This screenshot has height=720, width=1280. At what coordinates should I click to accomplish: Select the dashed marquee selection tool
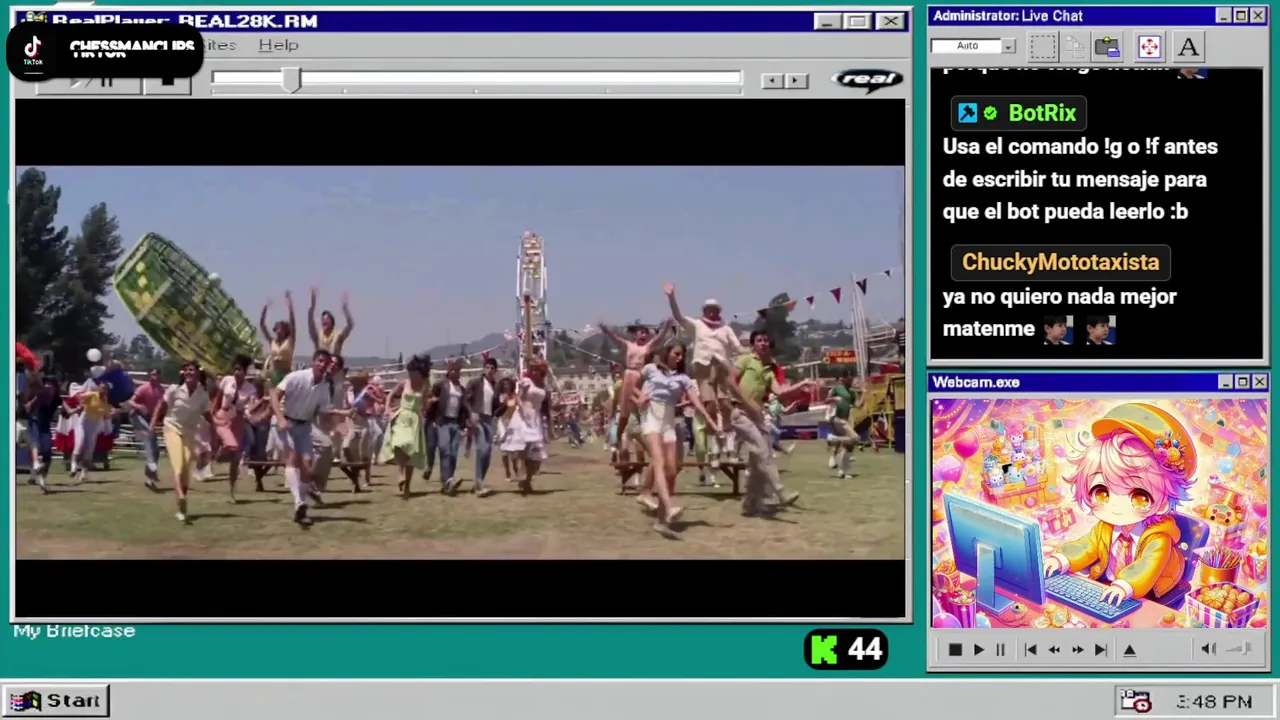click(x=1043, y=46)
